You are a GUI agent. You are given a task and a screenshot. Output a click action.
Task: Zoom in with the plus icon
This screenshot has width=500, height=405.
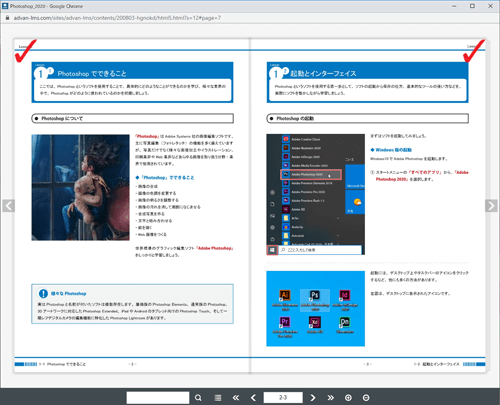pos(348,398)
